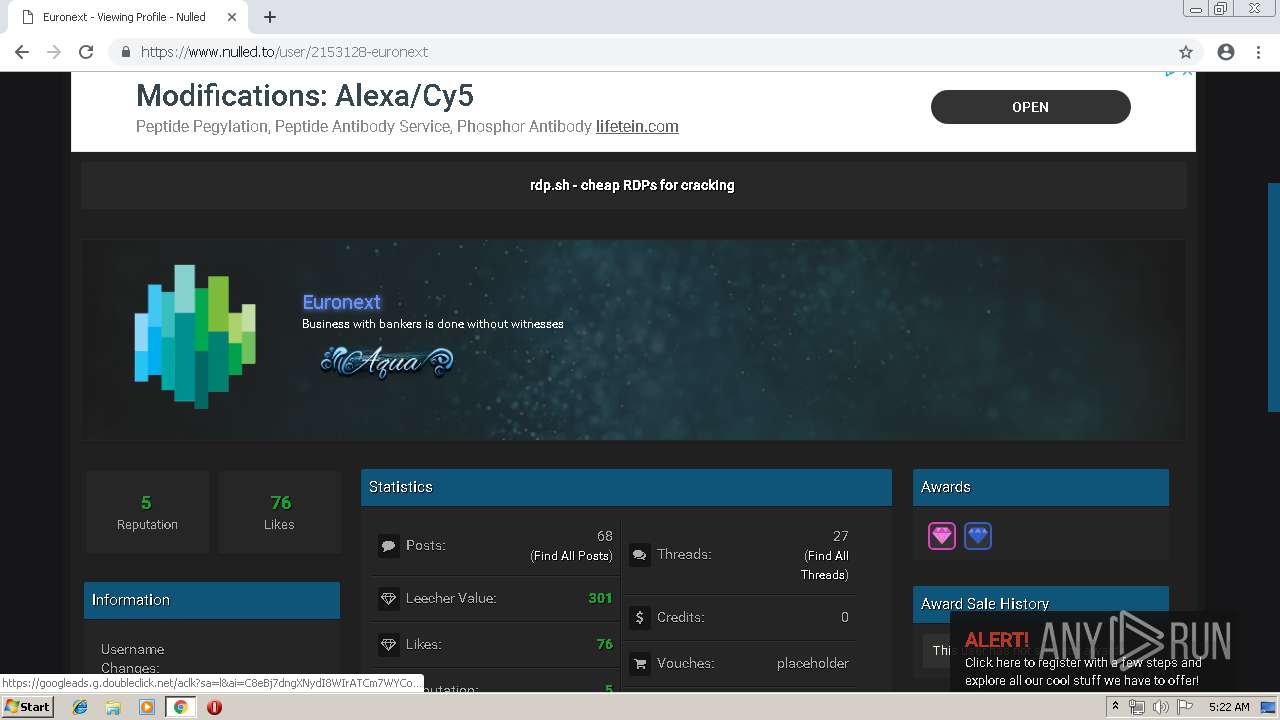
Task: Open the Find All Threads link
Action: click(825, 565)
